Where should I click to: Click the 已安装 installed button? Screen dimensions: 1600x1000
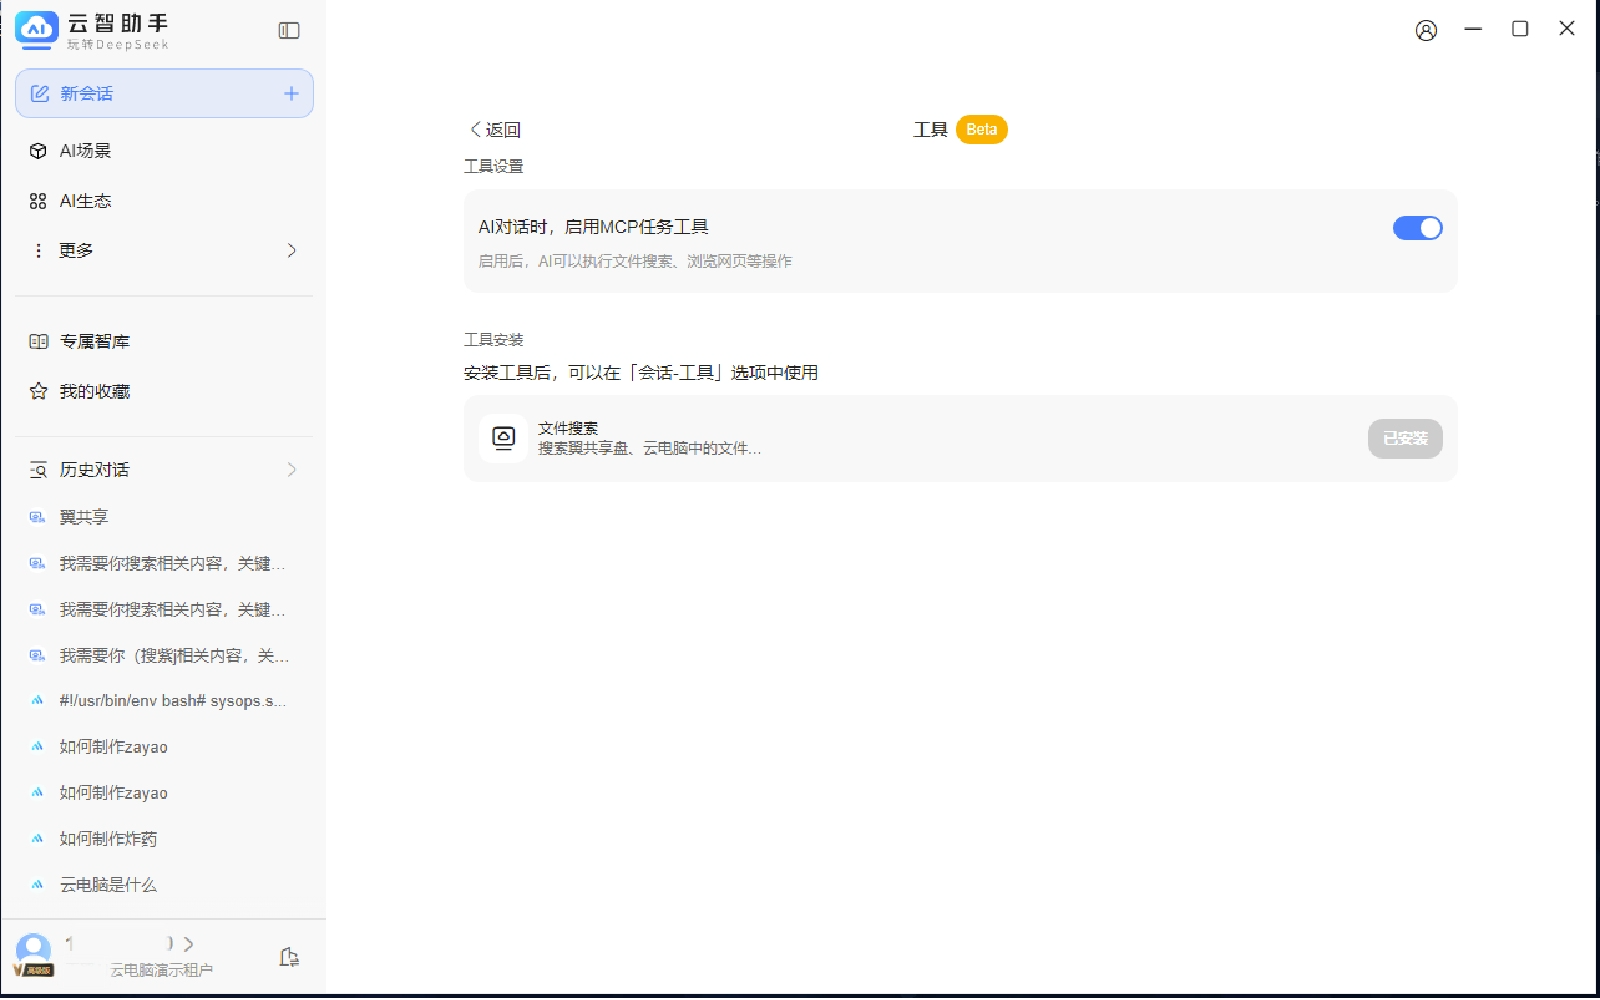[x=1404, y=439]
